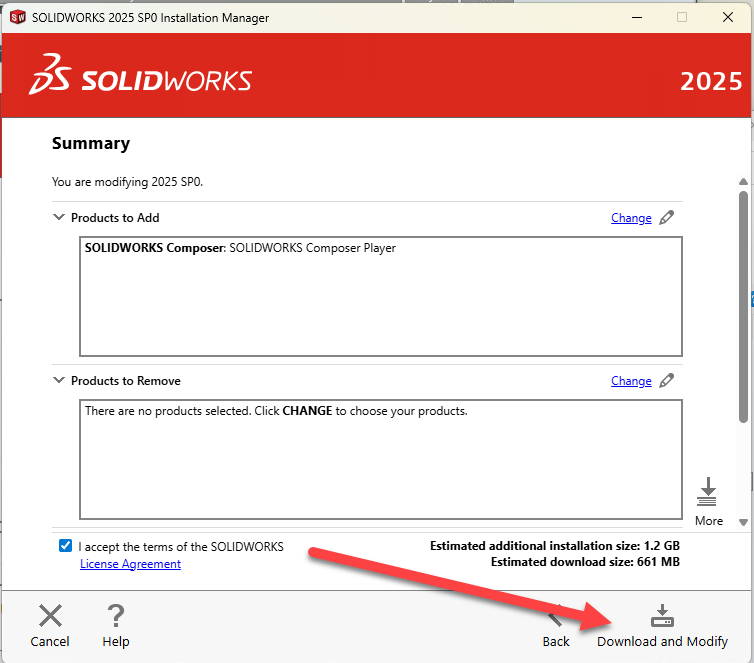Viewport: 754px width, 663px height.
Task: Click the Cancel X icon
Action: (x=50, y=615)
